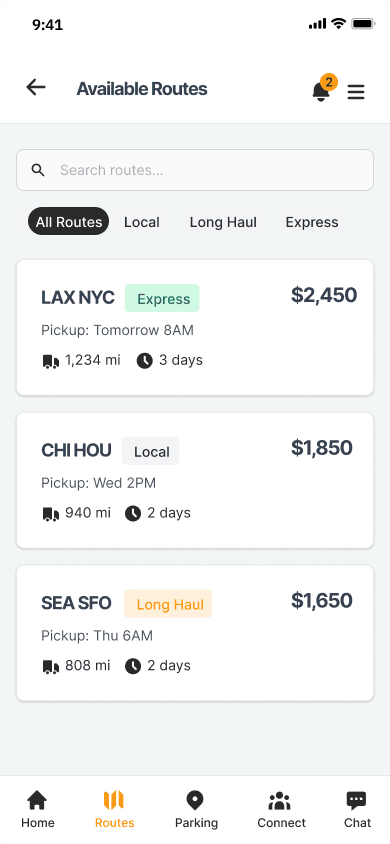Click the Long Haul badge on SEA SFO

coord(168,604)
